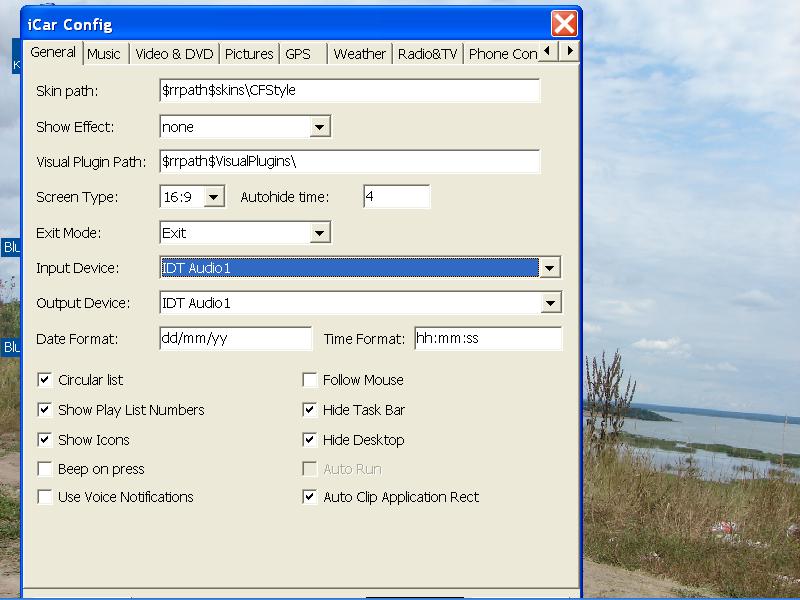Click the Autohide time field
The image size is (800, 600).
[x=396, y=197]
